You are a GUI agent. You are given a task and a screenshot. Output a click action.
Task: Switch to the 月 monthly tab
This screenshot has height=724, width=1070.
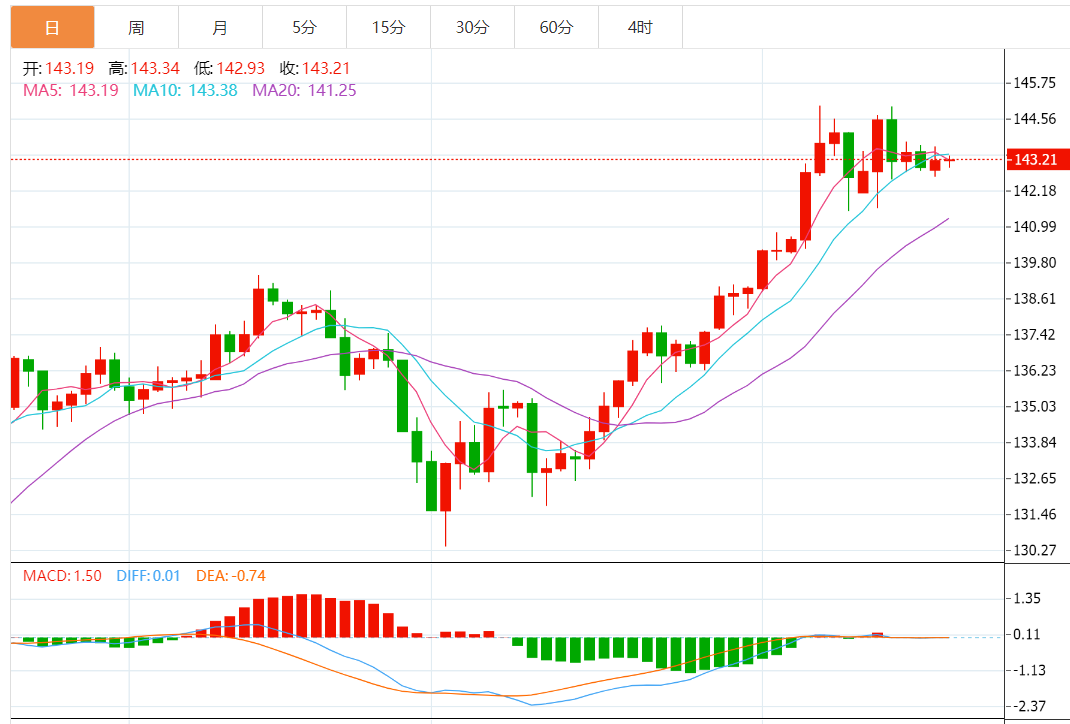pos(220,27)
